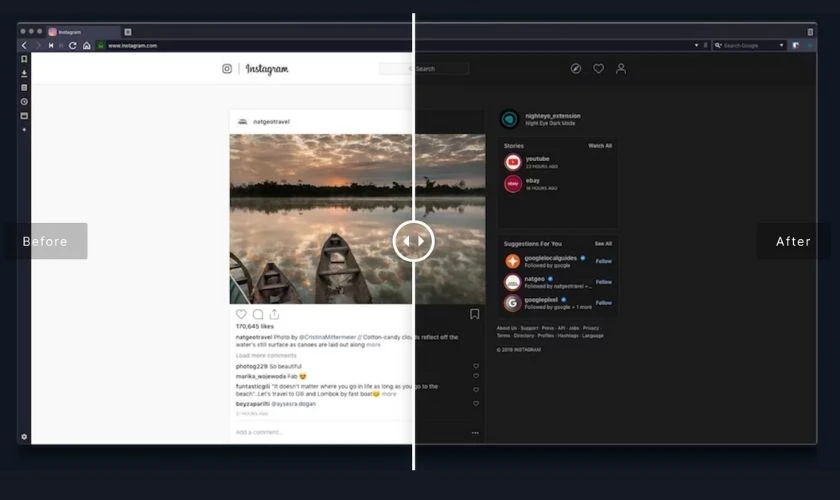Open the Activity heart icon in the header

point(598,69)
